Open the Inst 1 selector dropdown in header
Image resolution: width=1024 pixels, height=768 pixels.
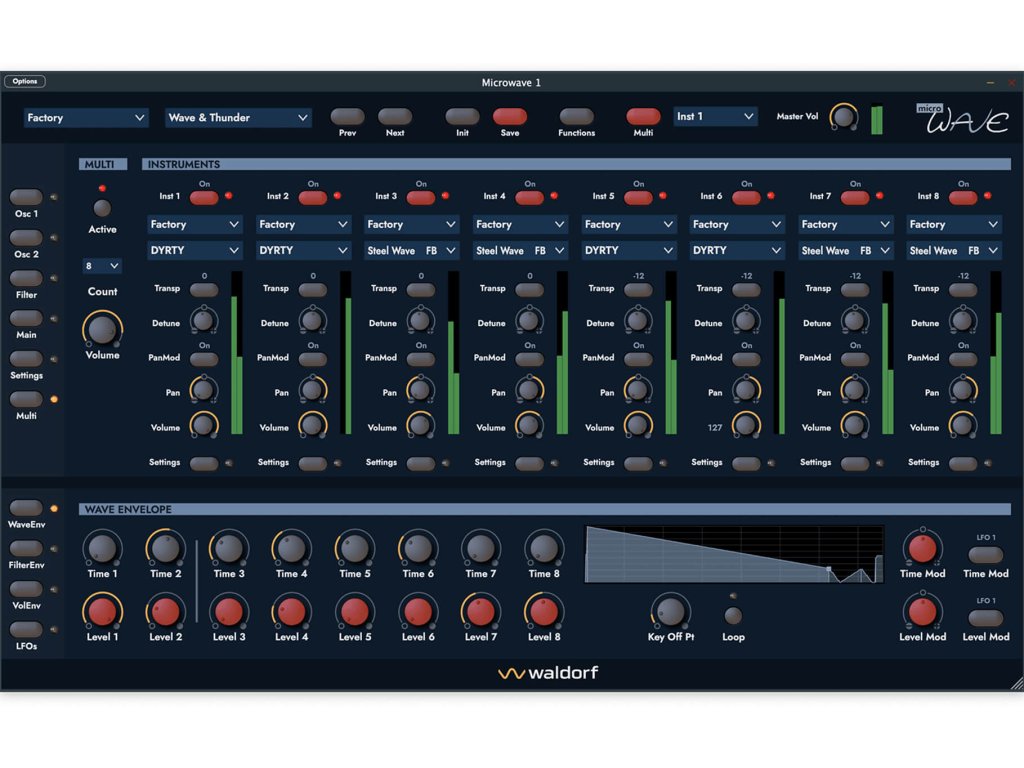[x=715, y=116]
